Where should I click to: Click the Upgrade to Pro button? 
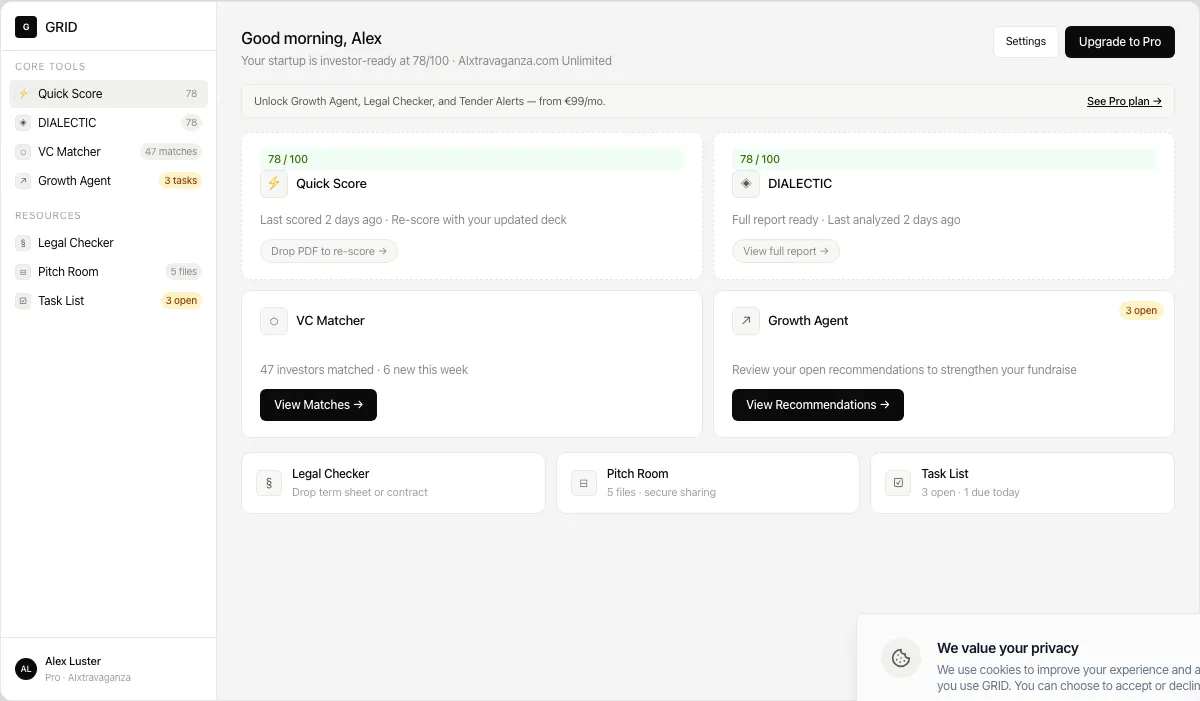1119,42
